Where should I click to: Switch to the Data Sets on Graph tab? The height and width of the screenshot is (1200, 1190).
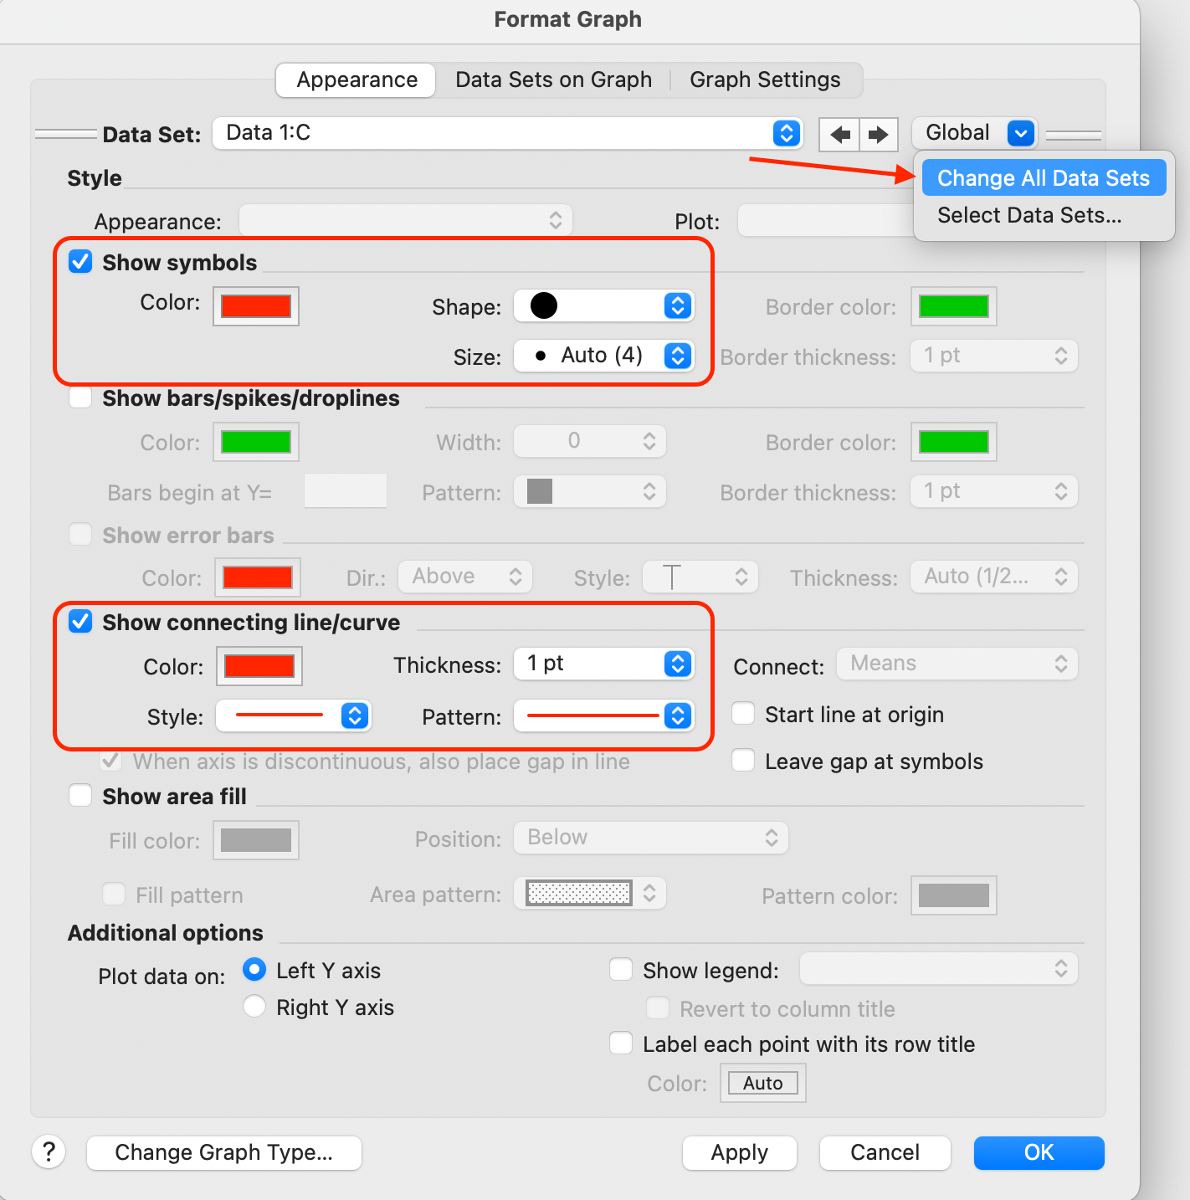pyautogui.click(x=553, y=80)
